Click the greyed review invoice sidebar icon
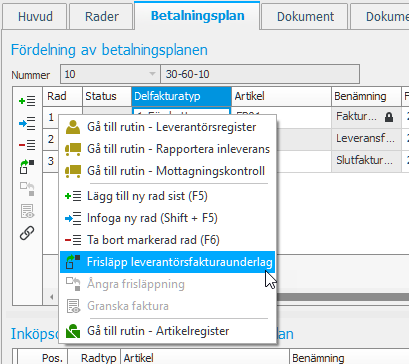The height and width of the screenshot is (364, 409). [x=27, y=211]
